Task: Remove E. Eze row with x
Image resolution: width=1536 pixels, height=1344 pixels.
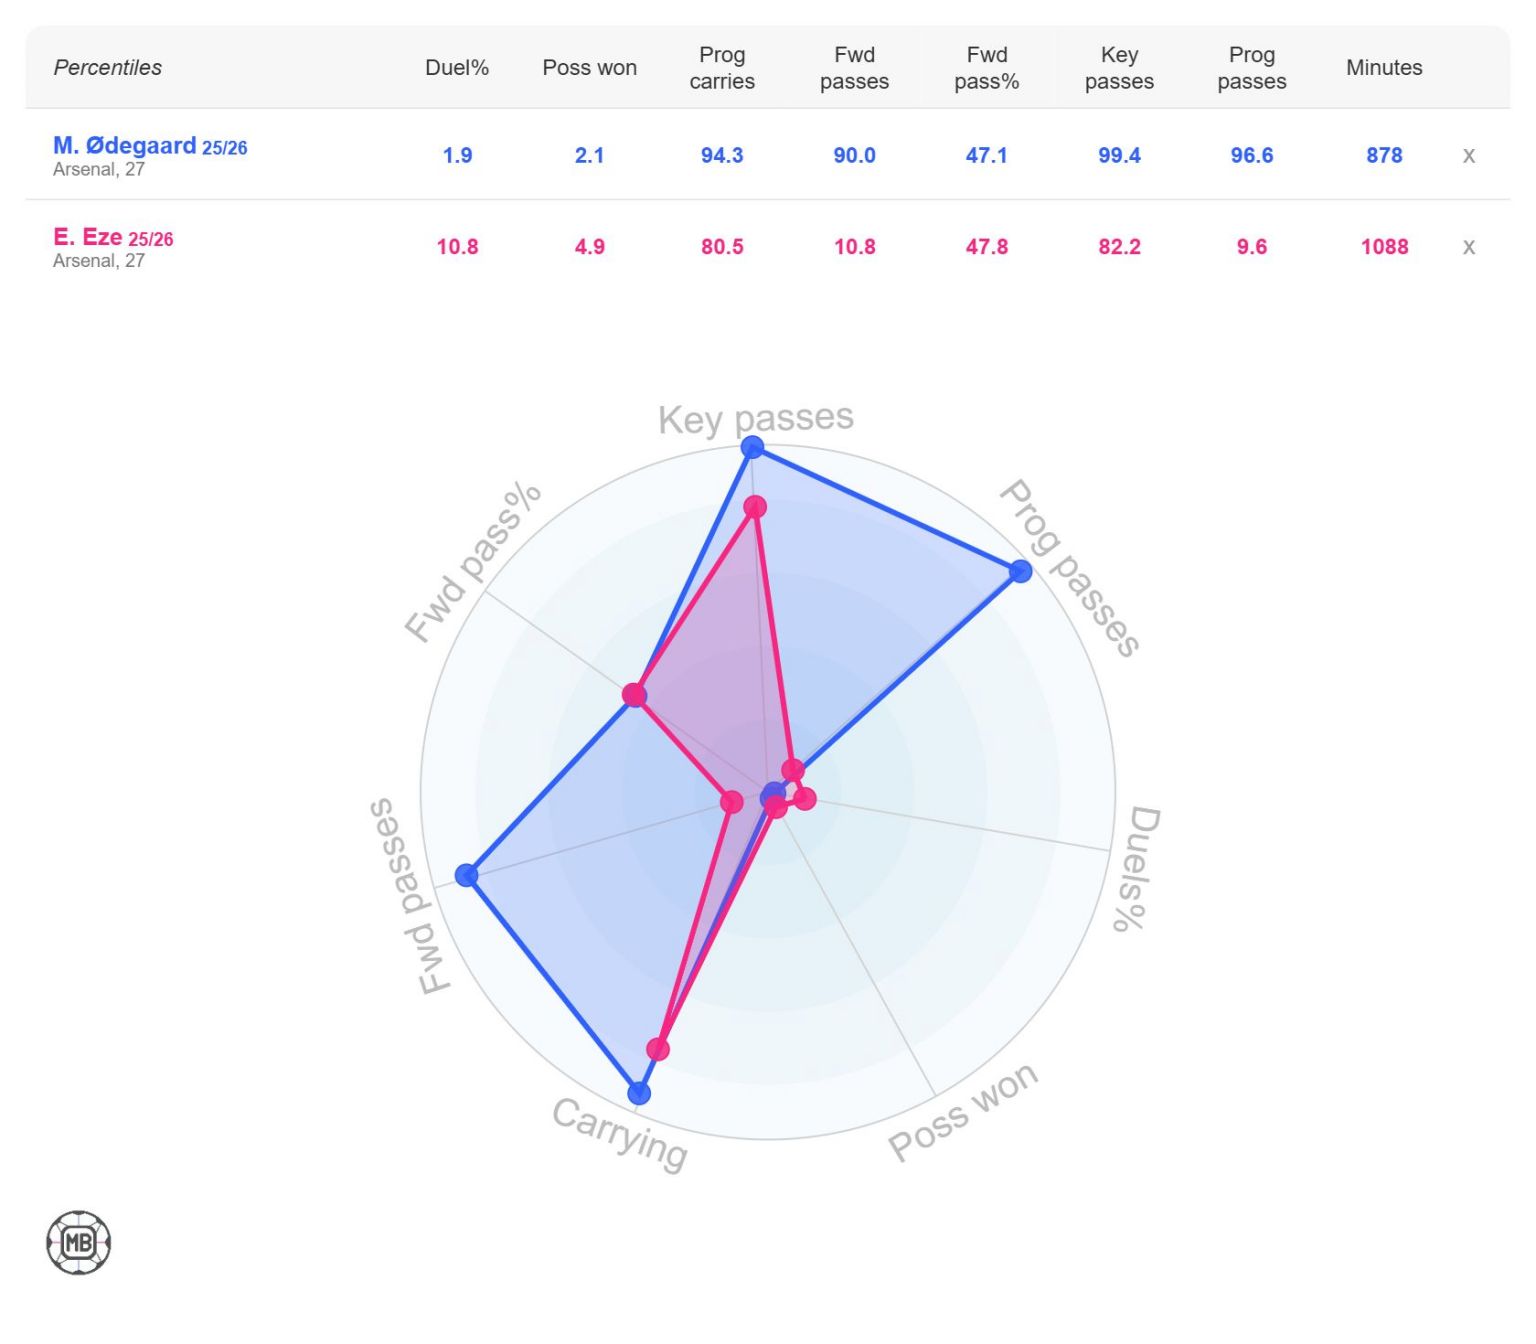Action: click(1468, 247)
